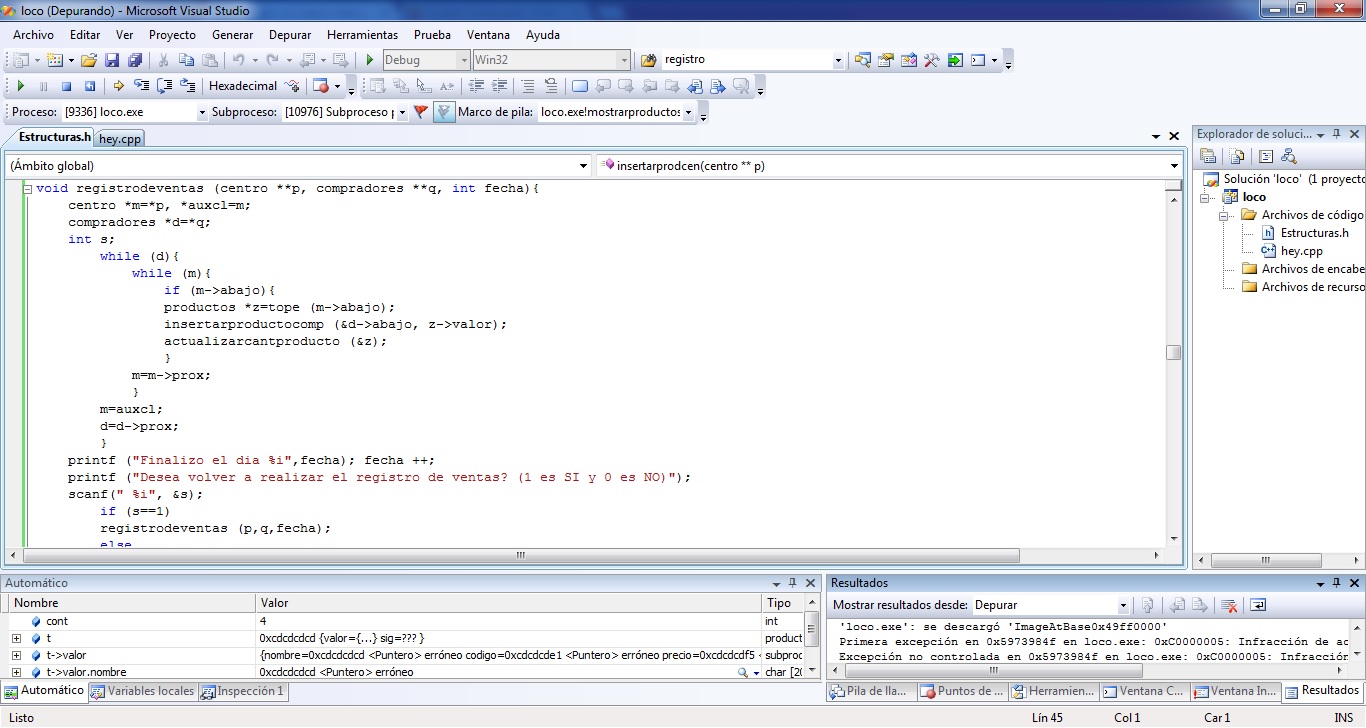Pause execution with the Break All button
The width and height of the screenshot is (1366, 728).
tap(43, 86)
